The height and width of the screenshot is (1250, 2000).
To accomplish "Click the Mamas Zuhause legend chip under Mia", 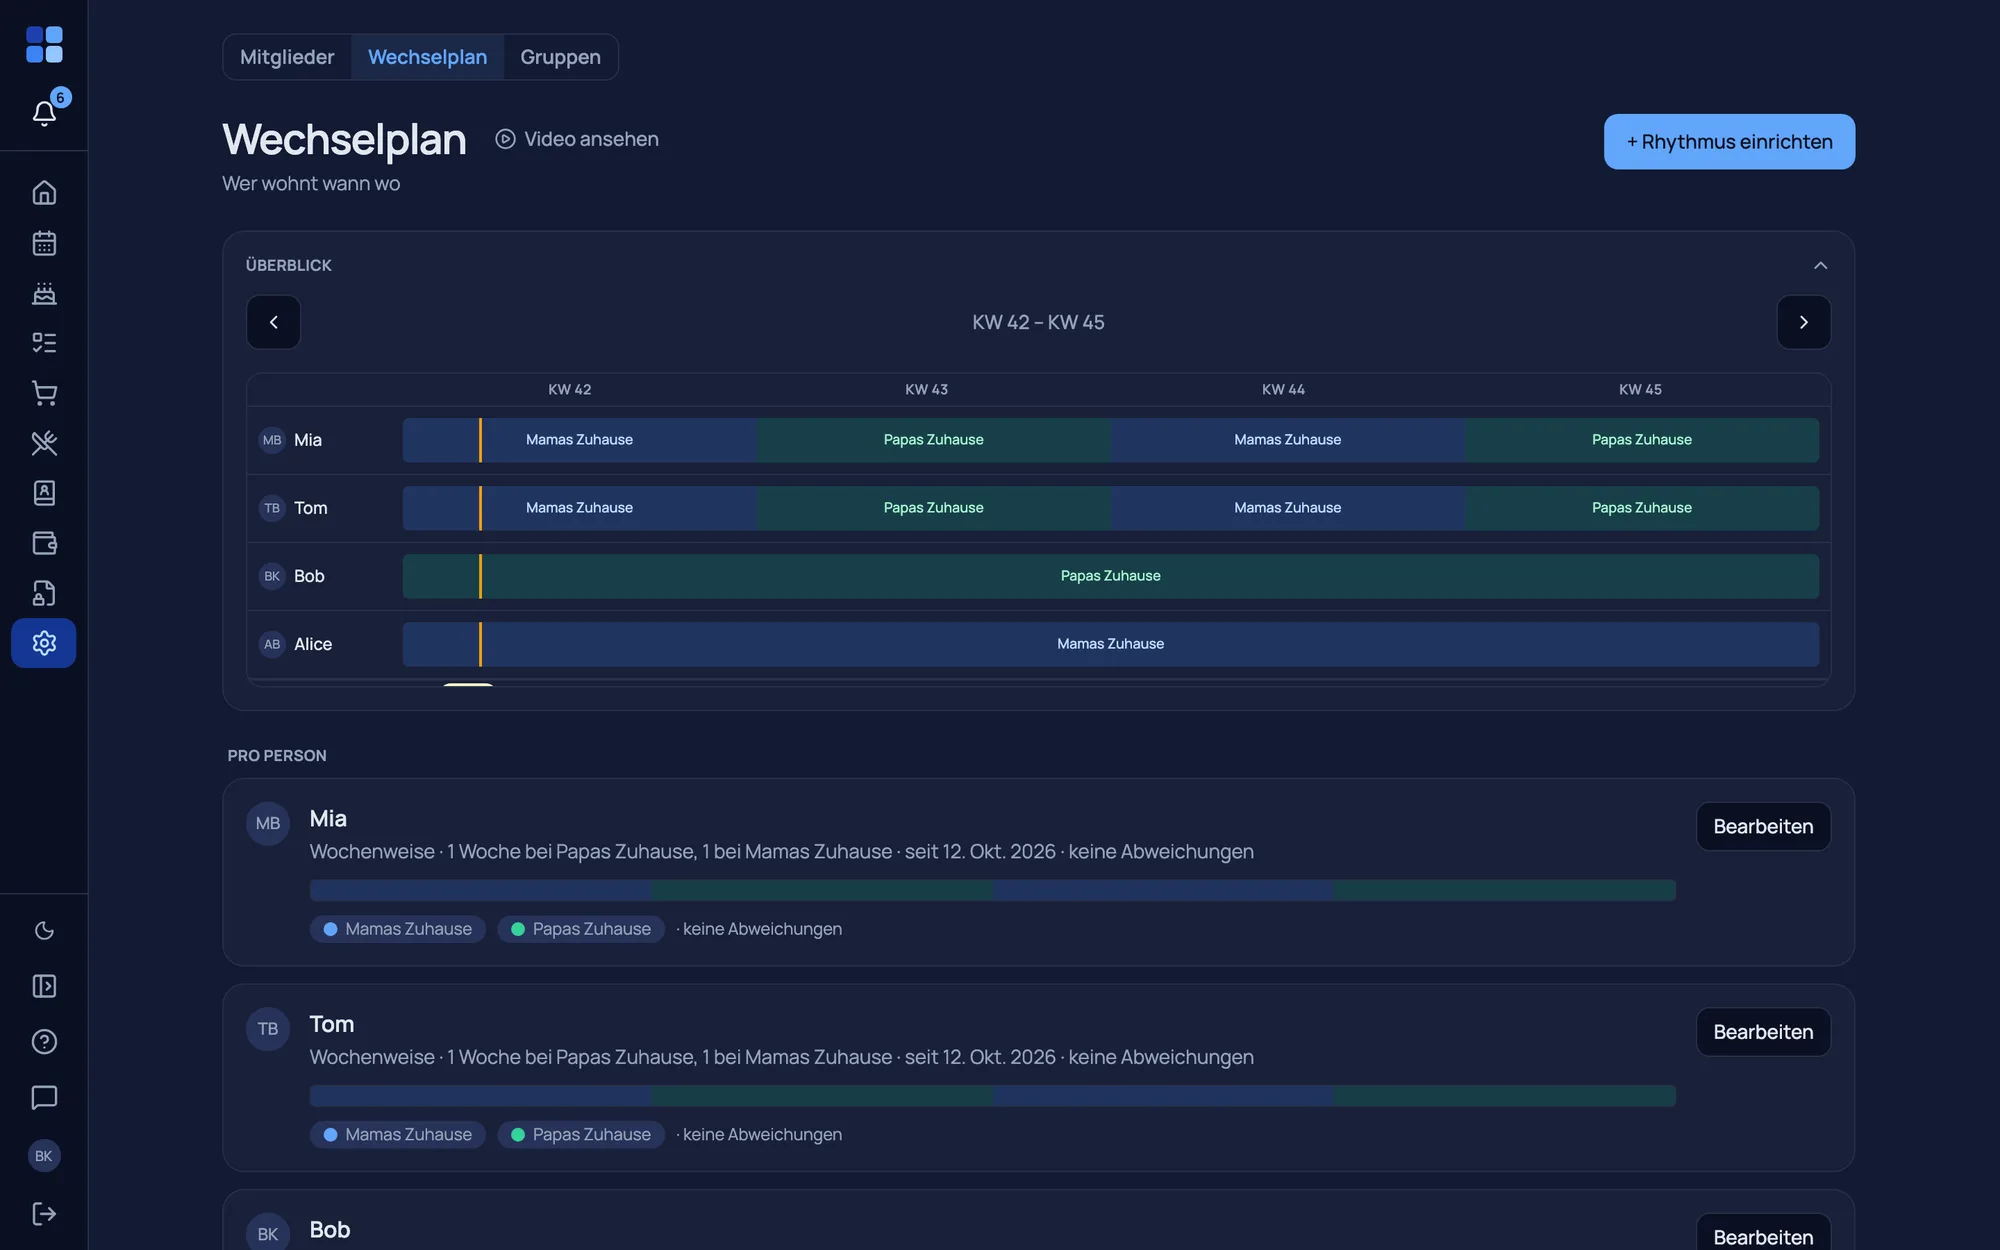I will coord(398,929).
